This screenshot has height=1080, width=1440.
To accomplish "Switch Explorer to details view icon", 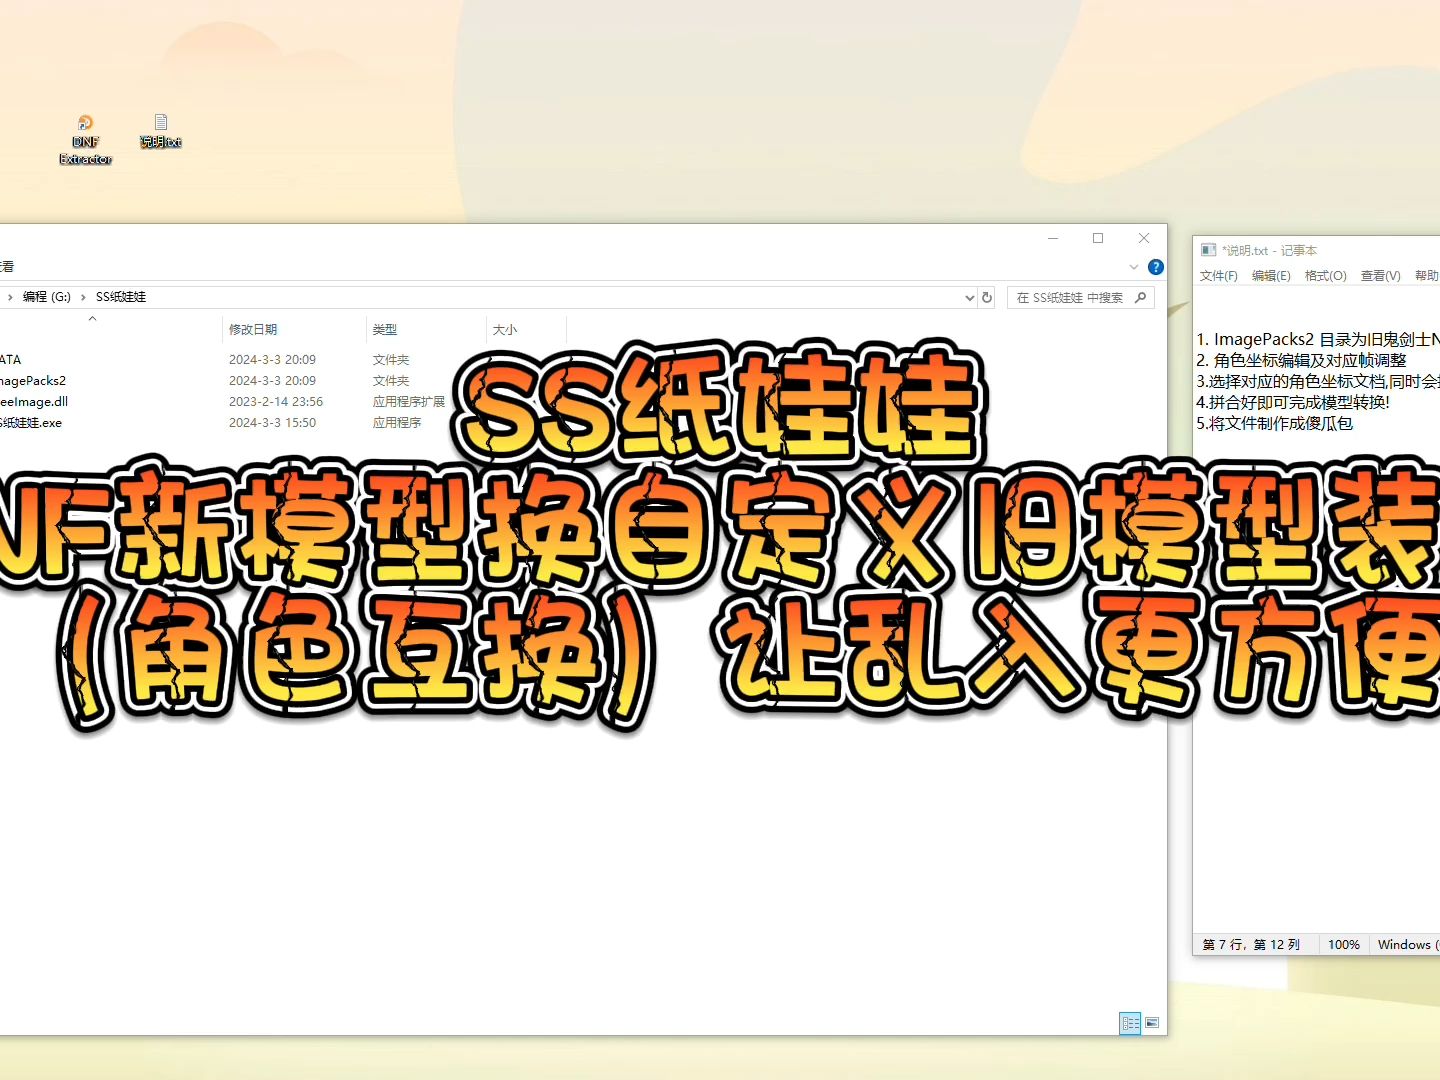I will pos(1130,1023).
